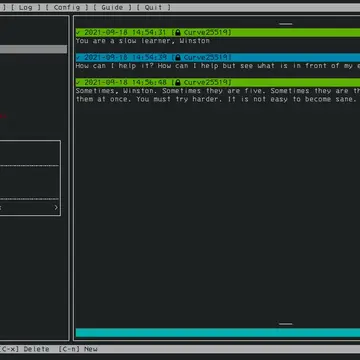
Task: Open the Guide menu
Action: (x=112, y=7)
